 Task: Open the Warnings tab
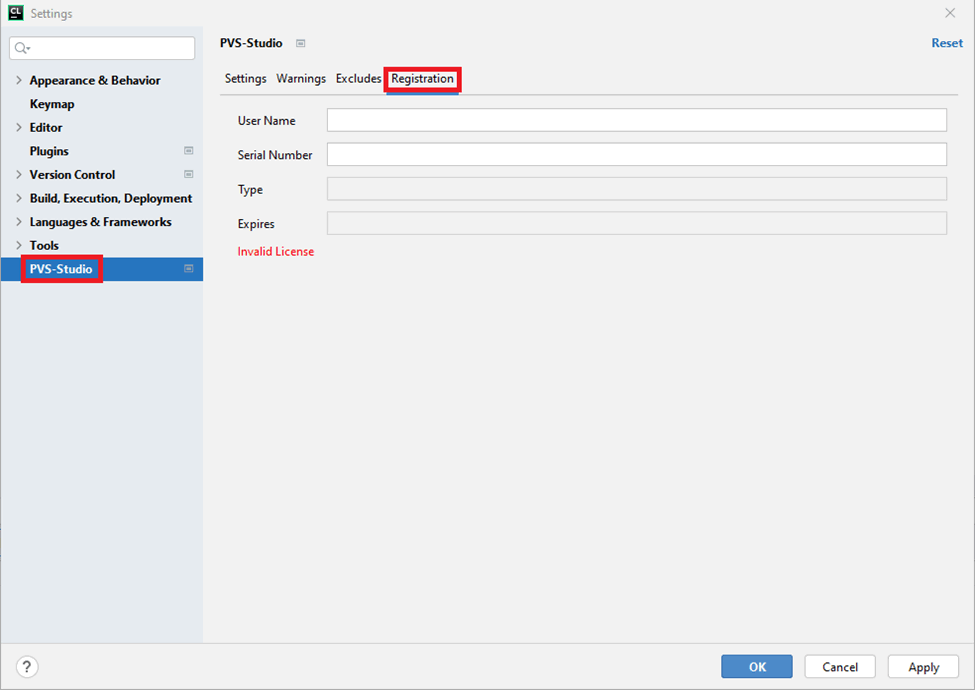[301, 79]
